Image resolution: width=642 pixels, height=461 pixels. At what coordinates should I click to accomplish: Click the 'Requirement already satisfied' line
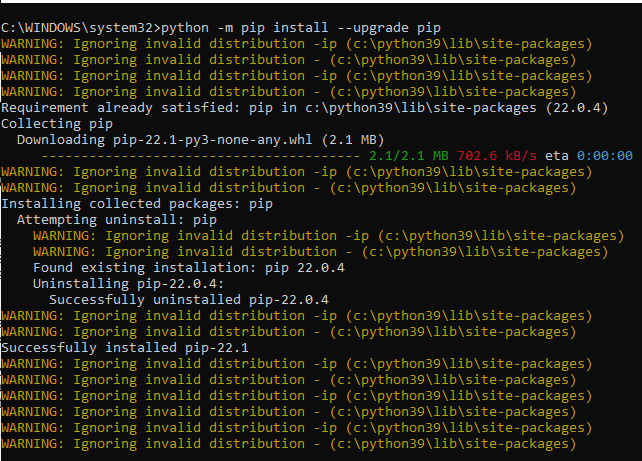coord(304,108)
